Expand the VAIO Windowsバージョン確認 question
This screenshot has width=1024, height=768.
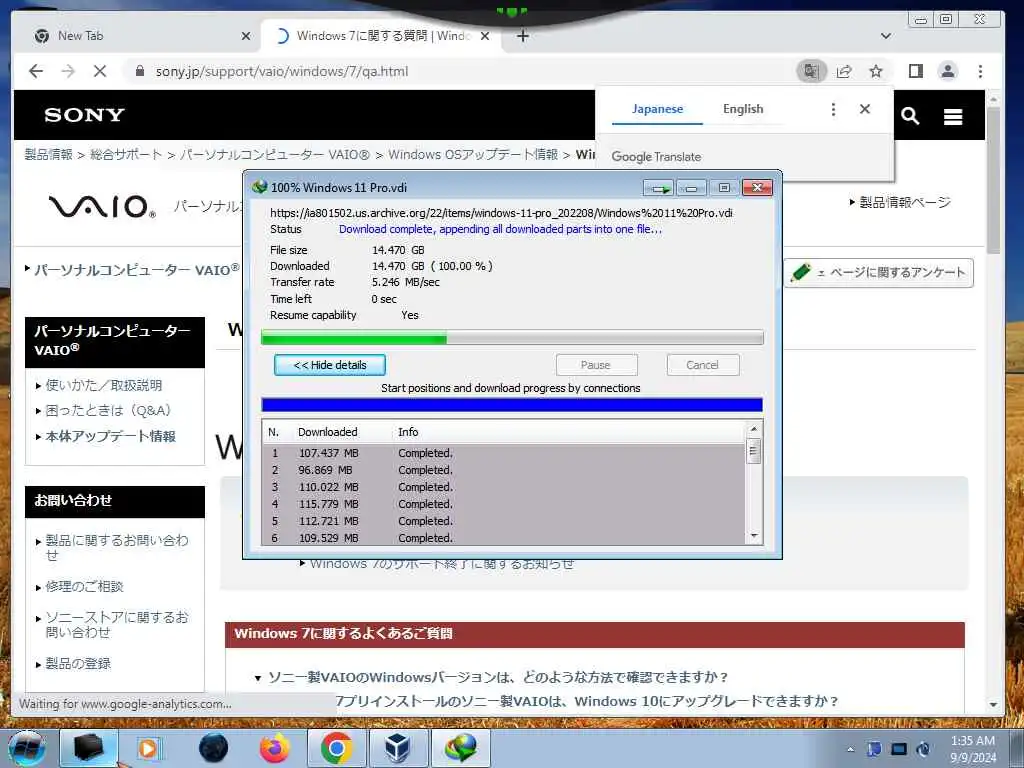click(498, 677)
